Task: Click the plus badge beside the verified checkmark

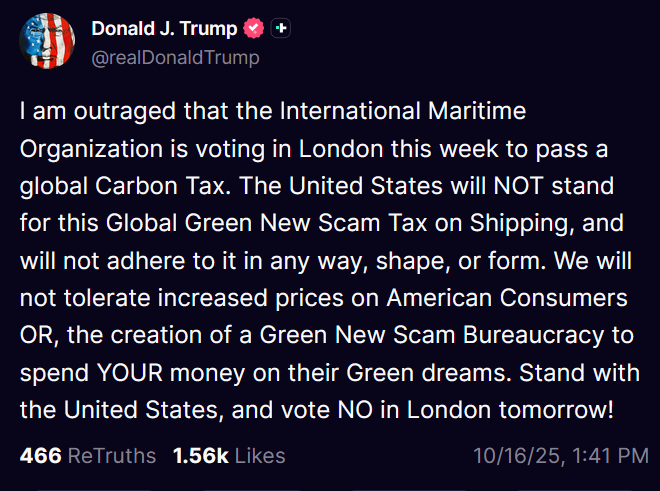Action: click(282, 30)
